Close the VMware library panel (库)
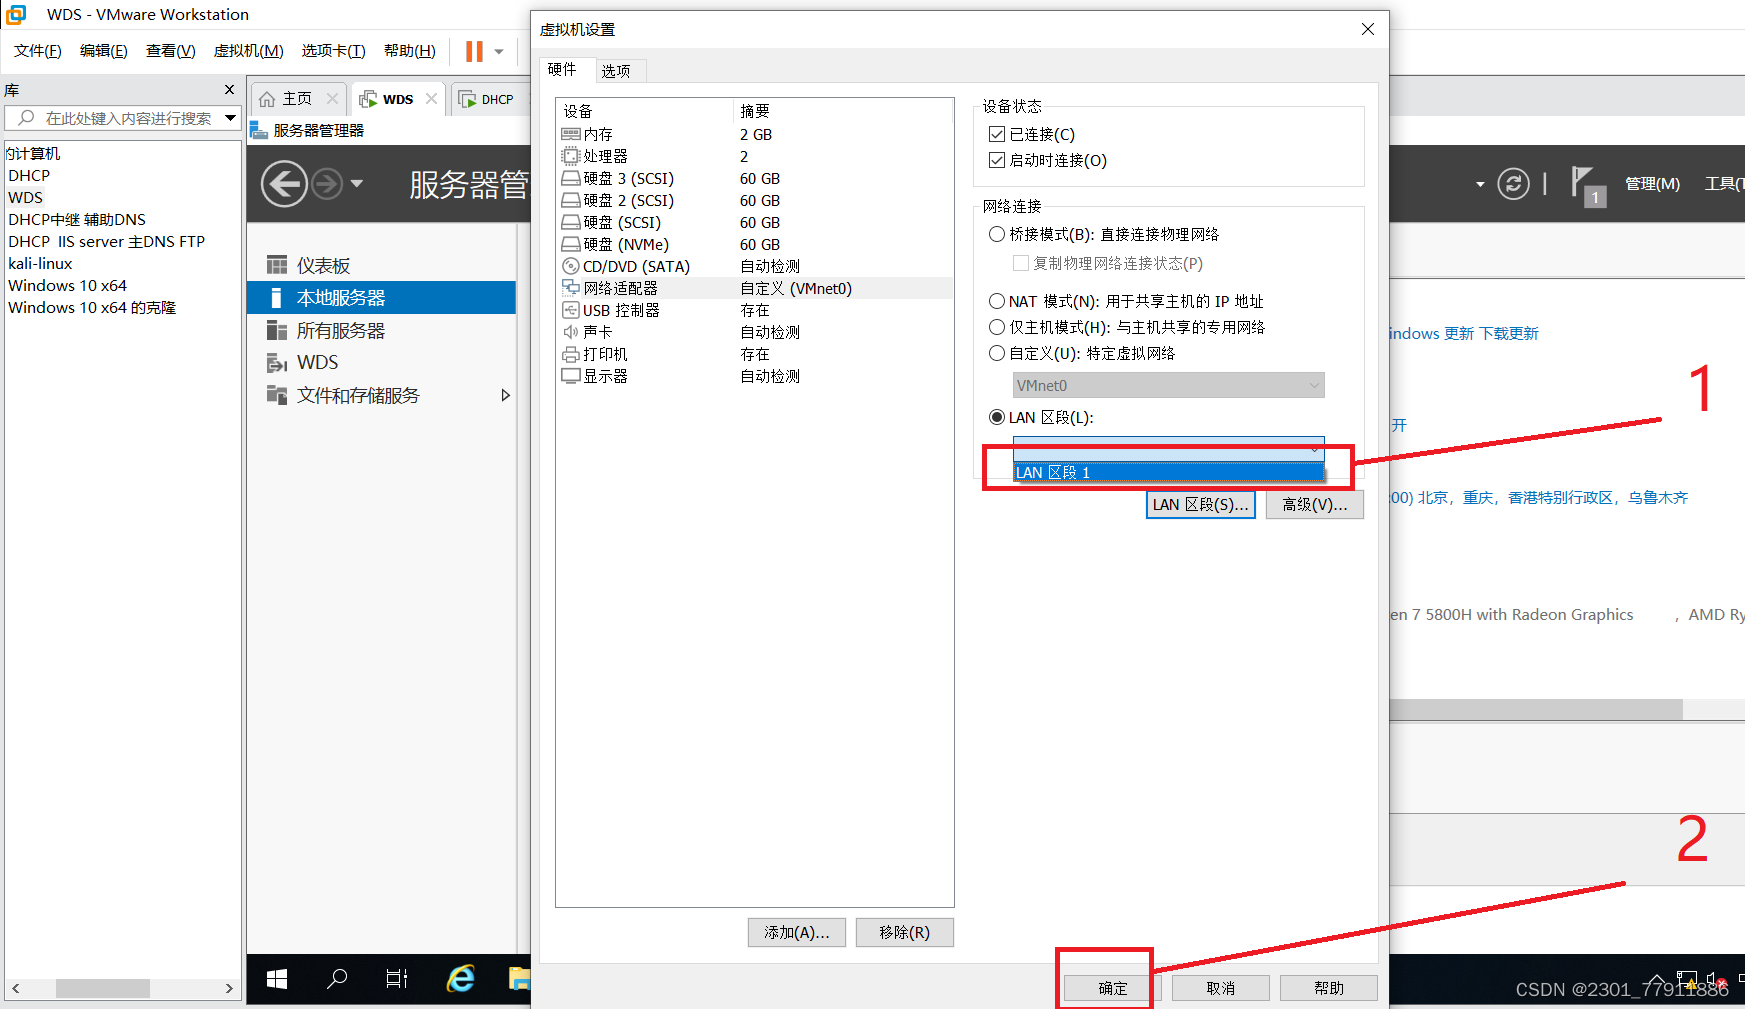 pyautogui.click(x=229, y=89)
